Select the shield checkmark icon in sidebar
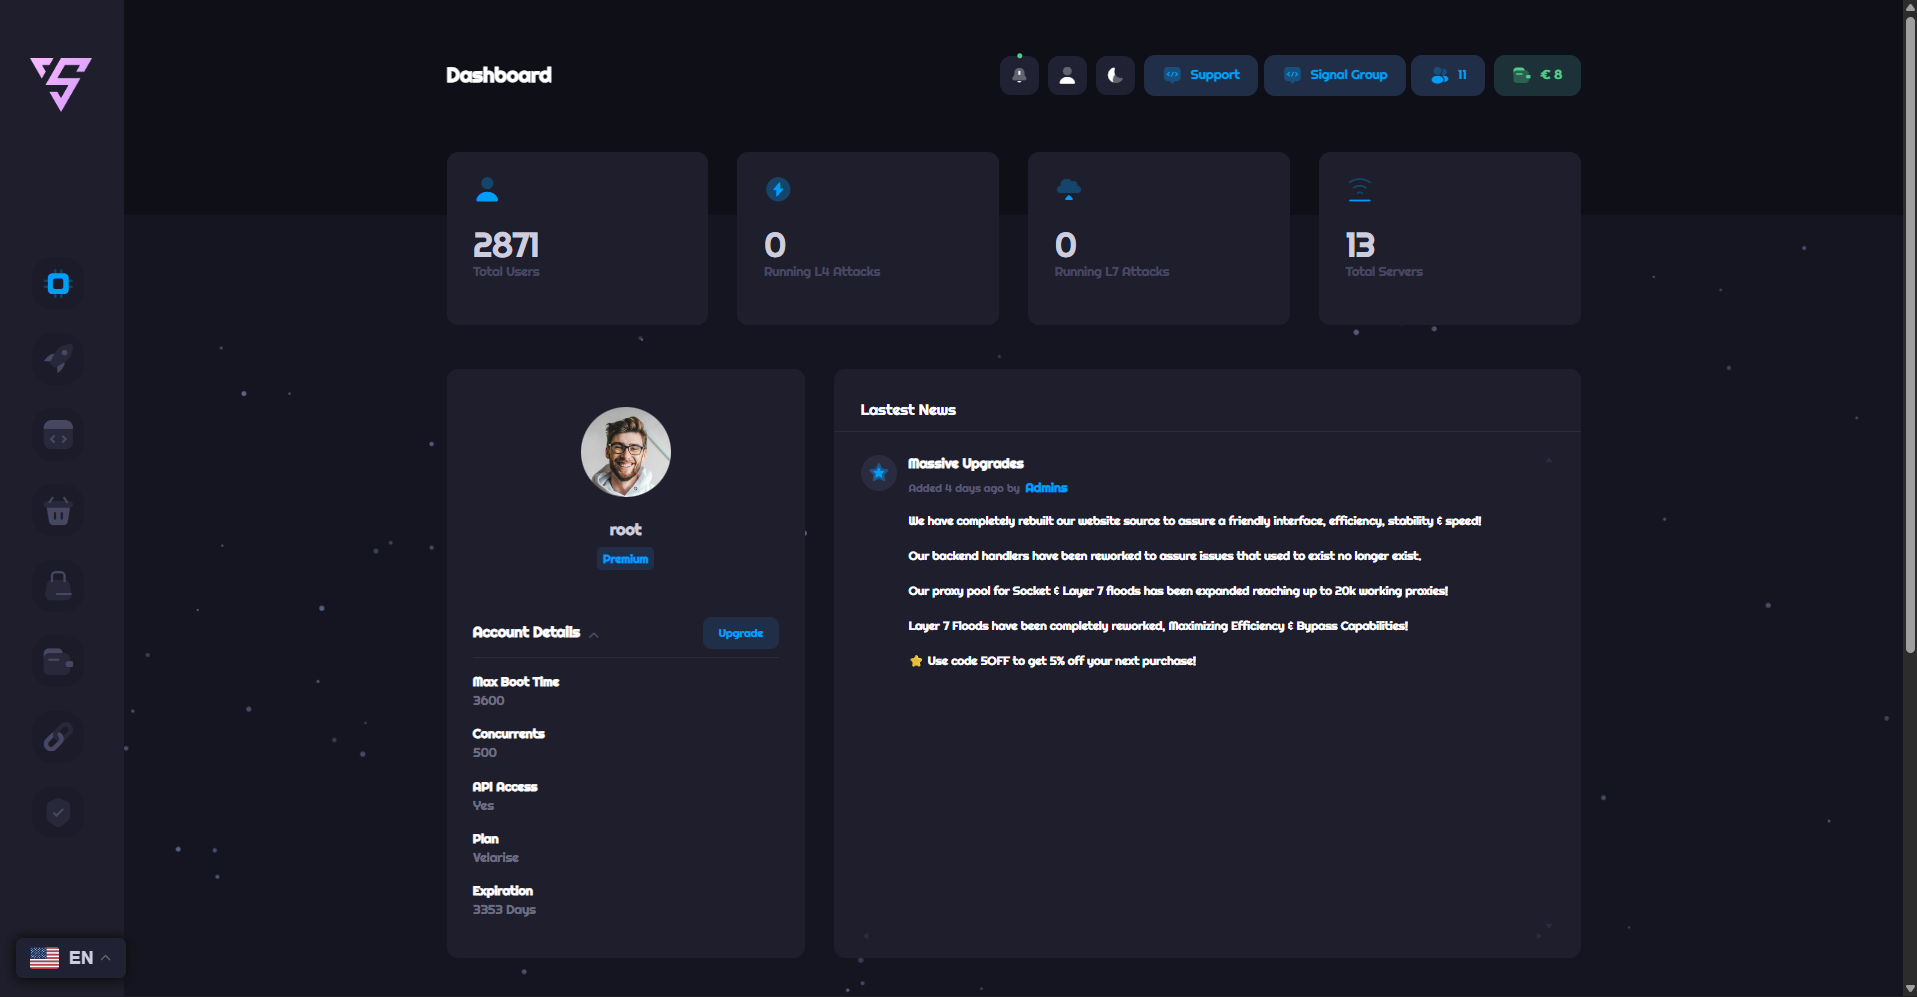This screenshot has height=997, width=1917. point(58,812)
